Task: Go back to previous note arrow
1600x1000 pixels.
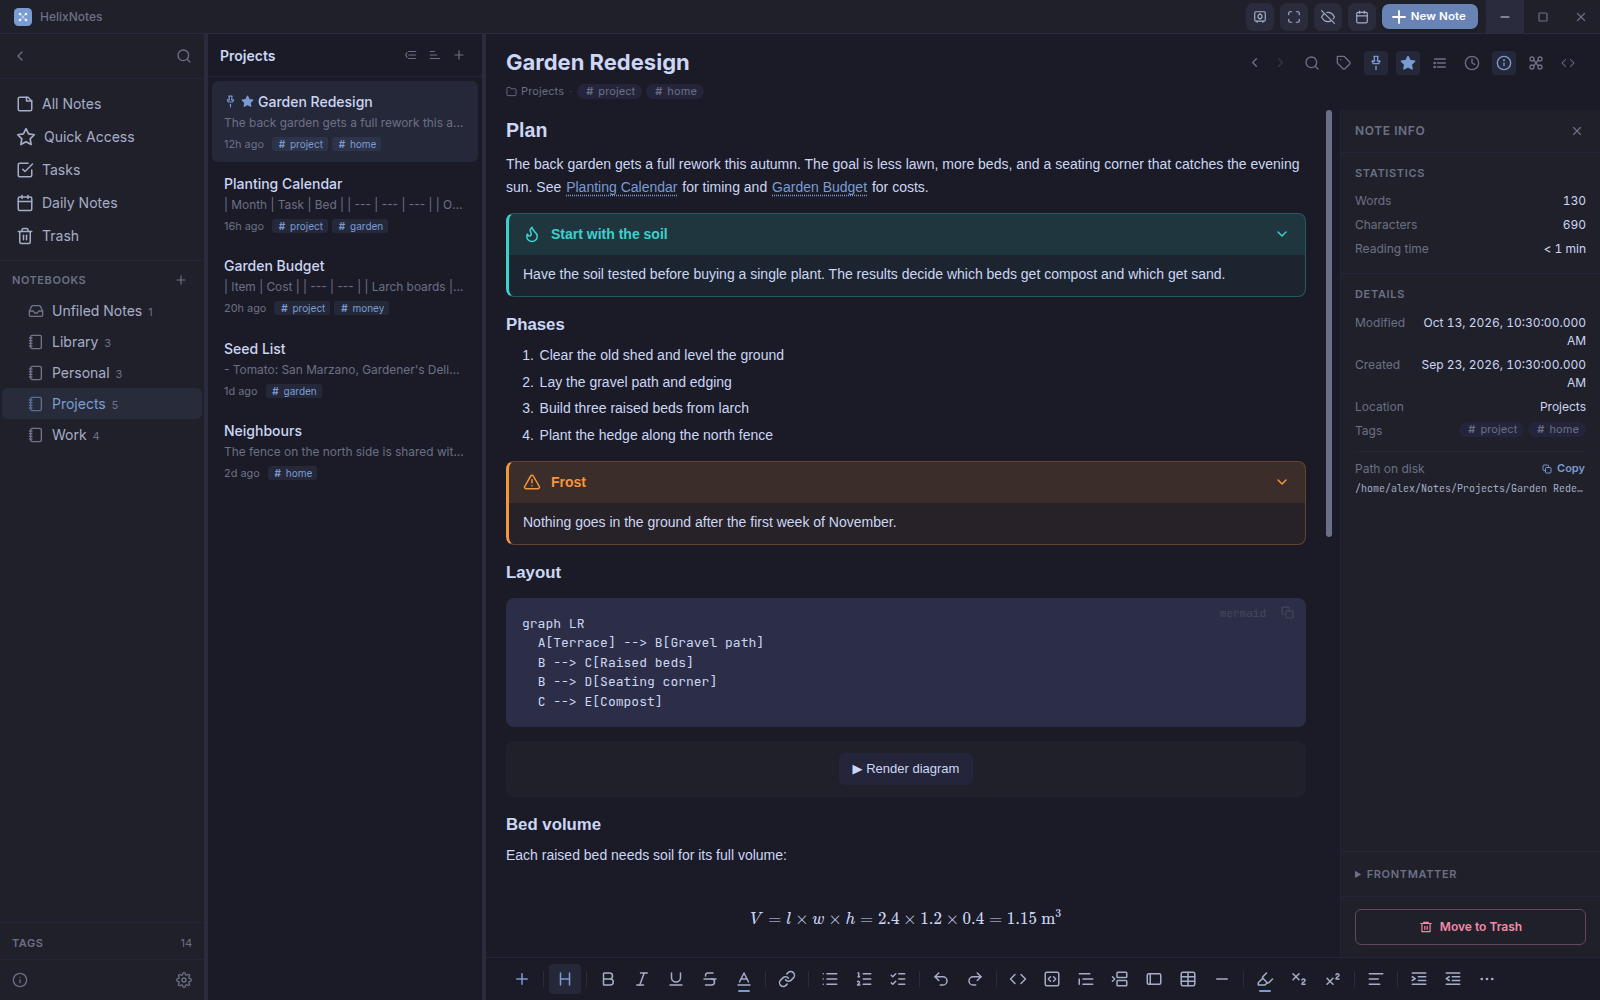Action: 1255,63
